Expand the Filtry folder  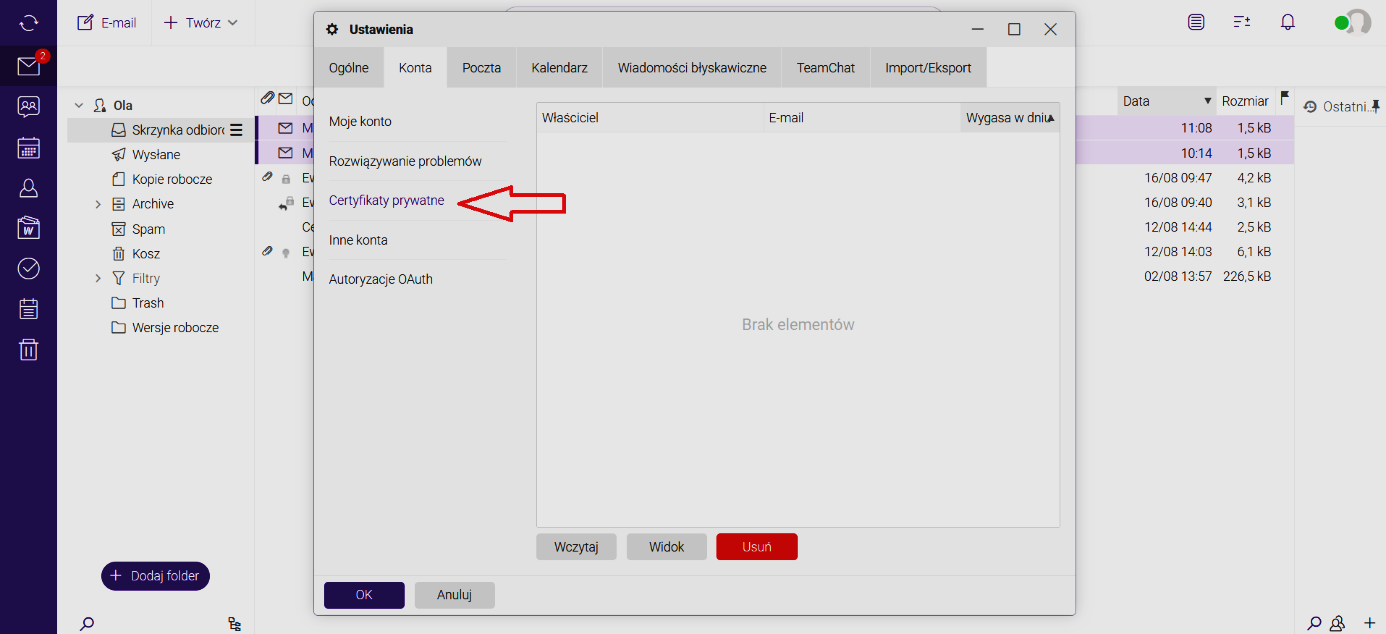pos(98,278)
